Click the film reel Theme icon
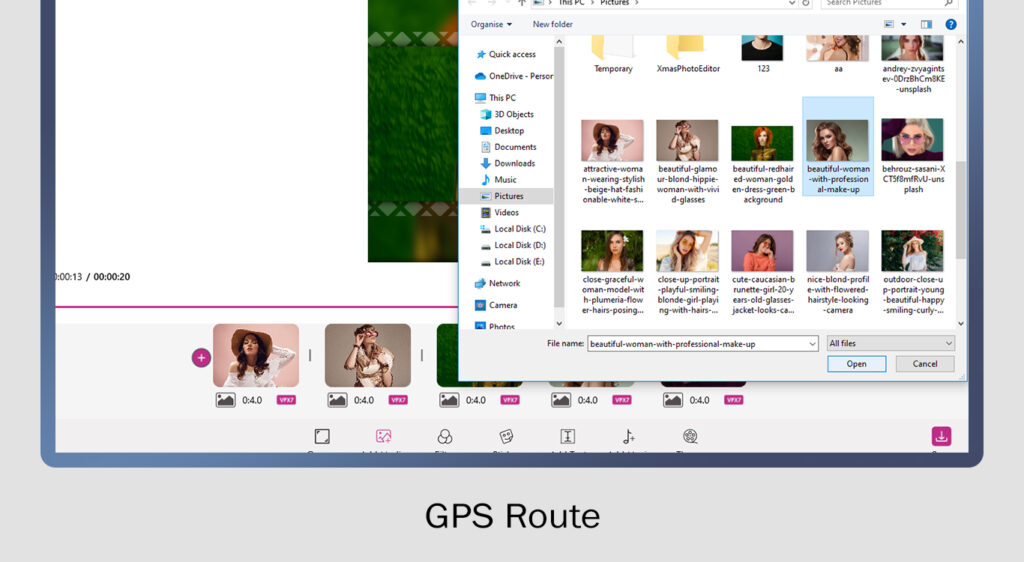 [x=690, y=436]
